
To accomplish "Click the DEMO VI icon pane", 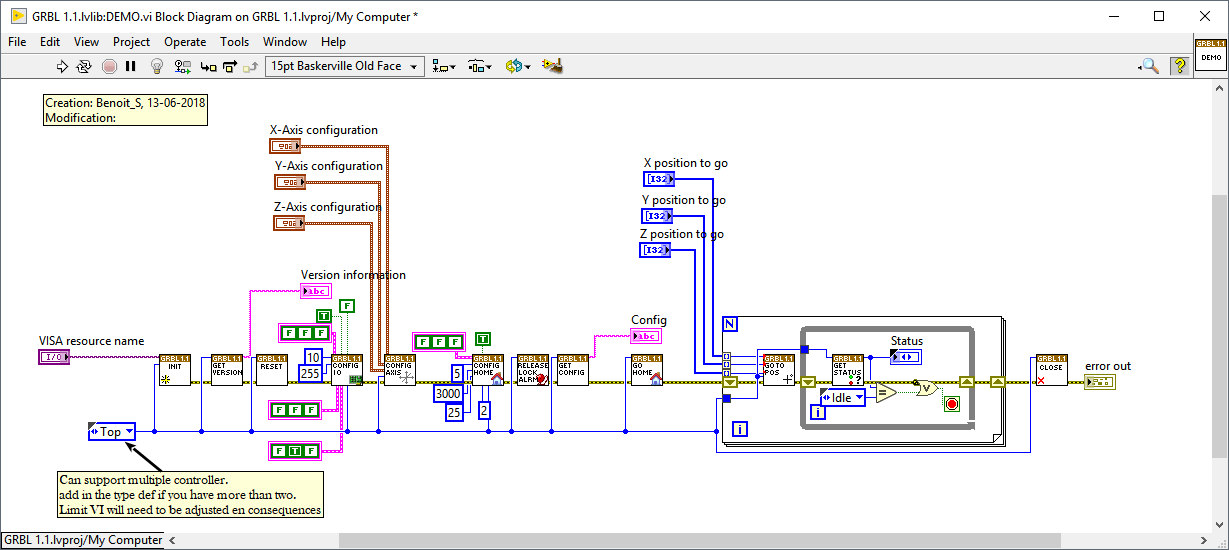I will pyautogui.click(x=1211, y=55).
